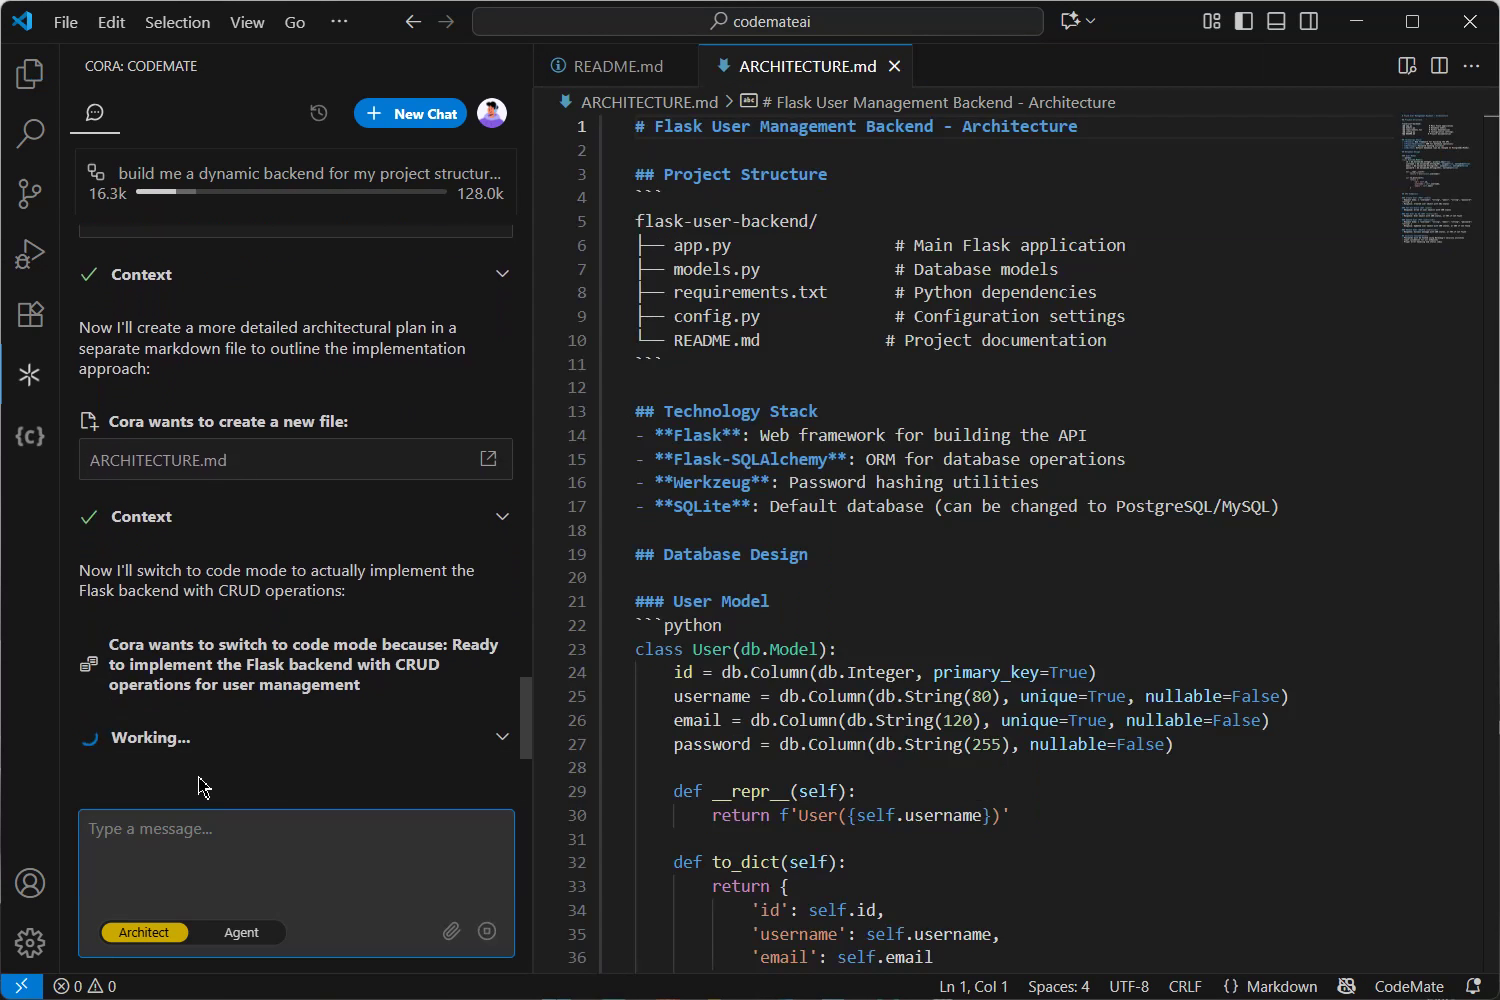
Task: Open the task list icon beside prompt summary
Action: pos(96,172)
